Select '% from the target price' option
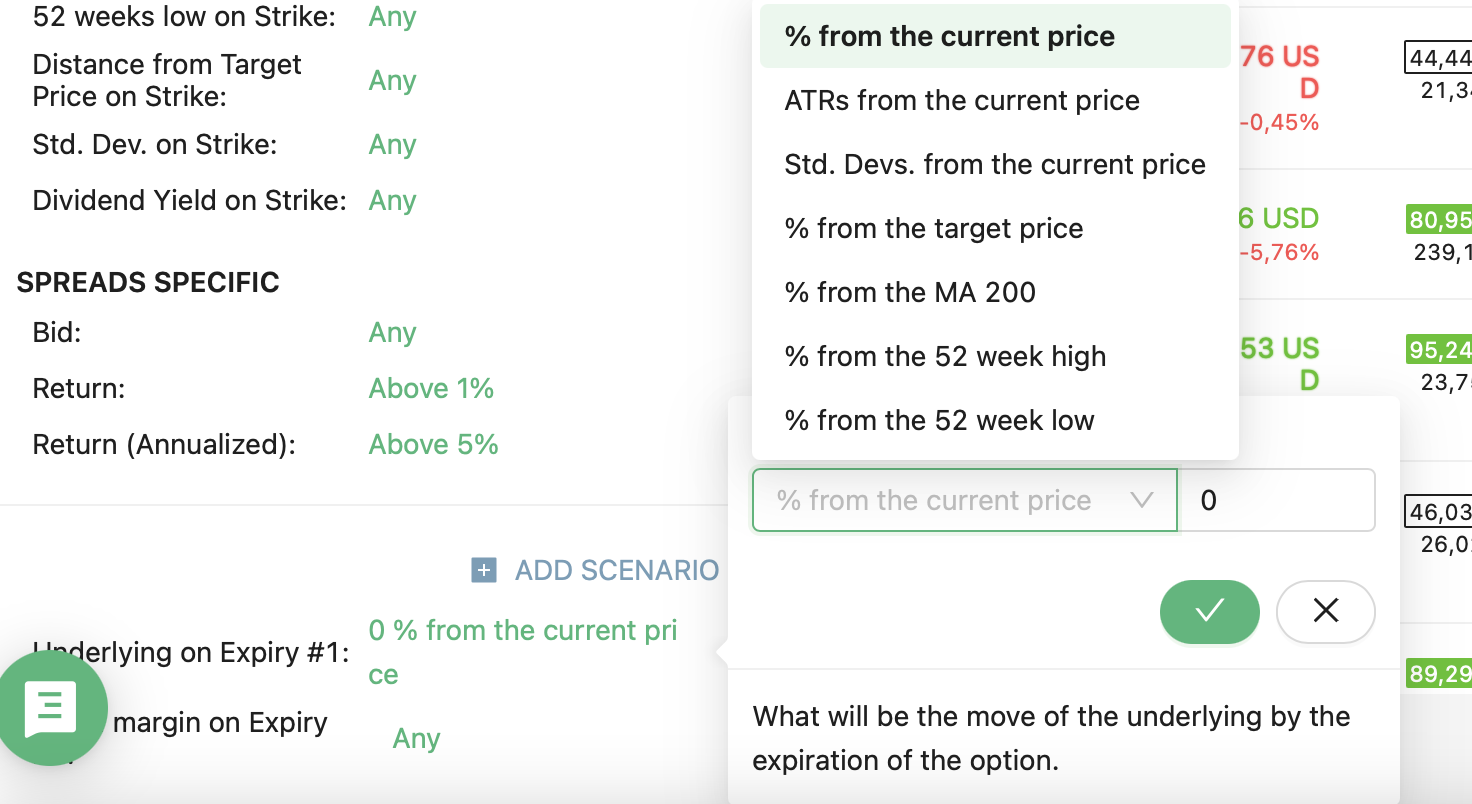 (934, 229)
